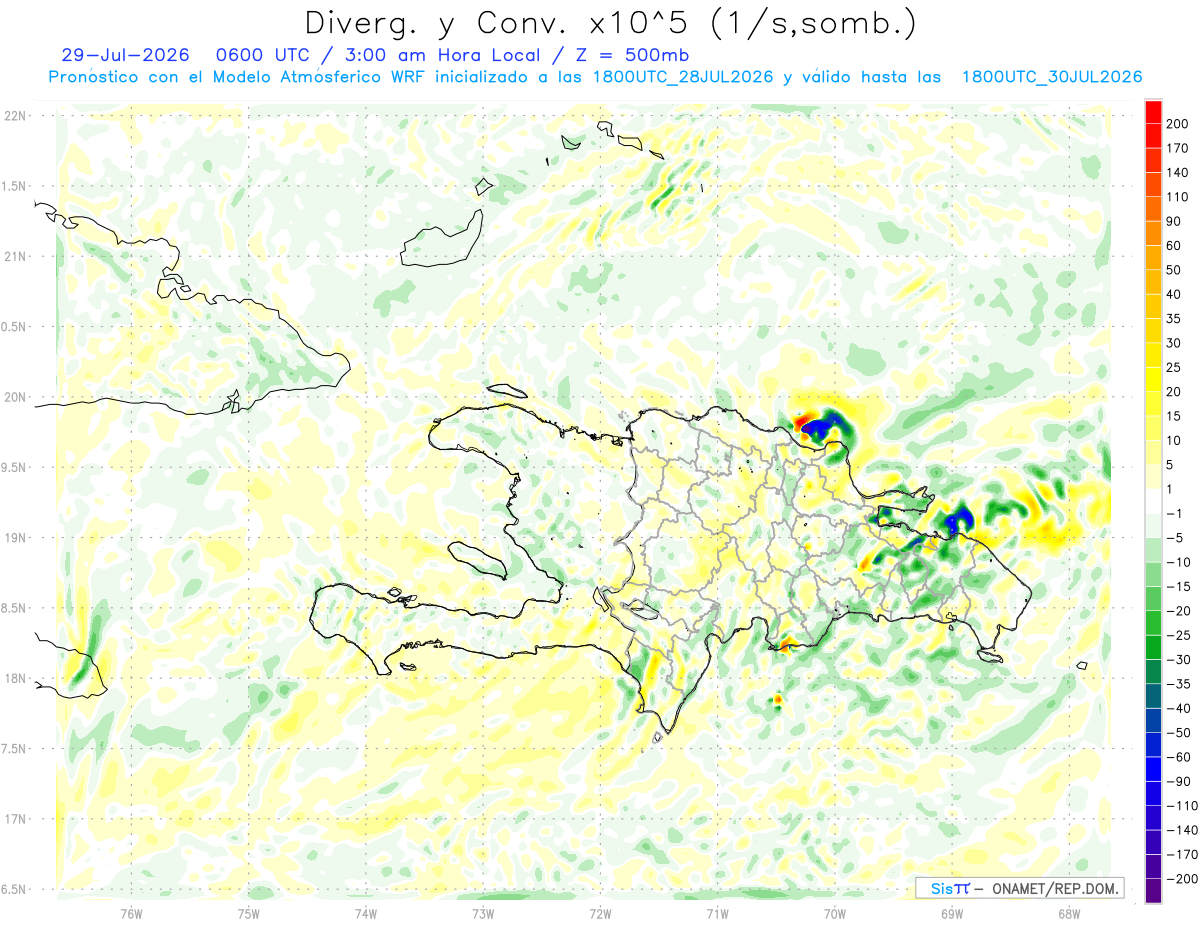The height and width of the screenshot is (927, 1200).
Task: Click the positive '90' color scale label
Action: pyautogui.click(x=1174, y=221)
